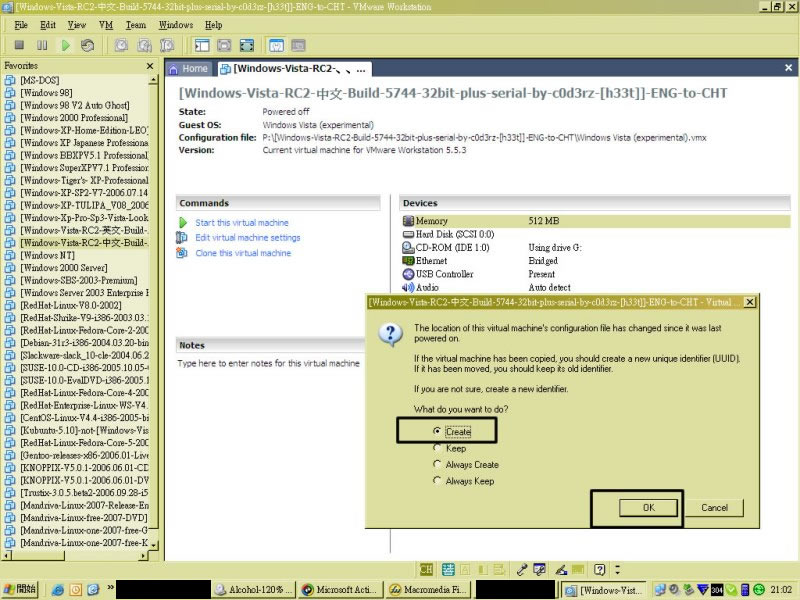Click the 21:02 clock in the system tray
The image size is (800, 600).
click(781, 589)
